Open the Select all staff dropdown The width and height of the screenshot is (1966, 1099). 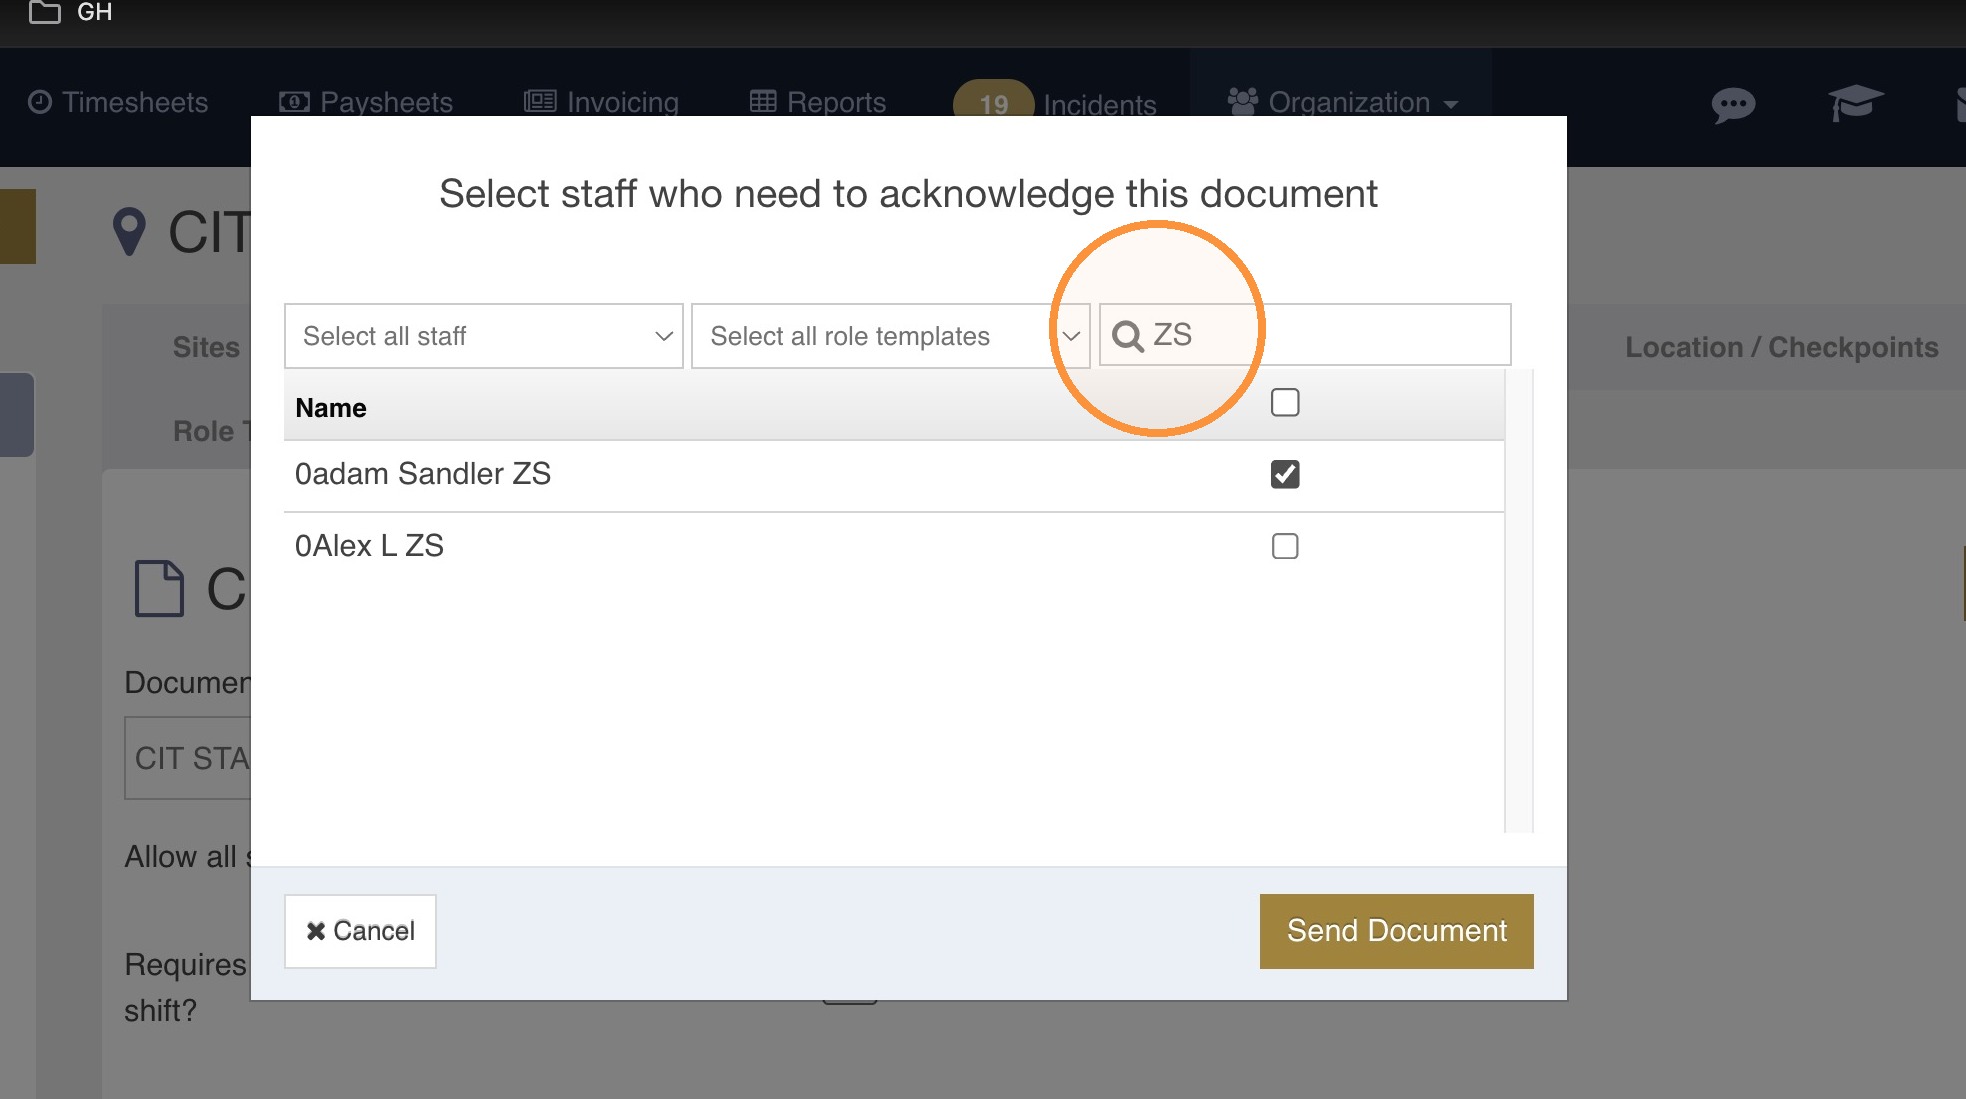484,336
